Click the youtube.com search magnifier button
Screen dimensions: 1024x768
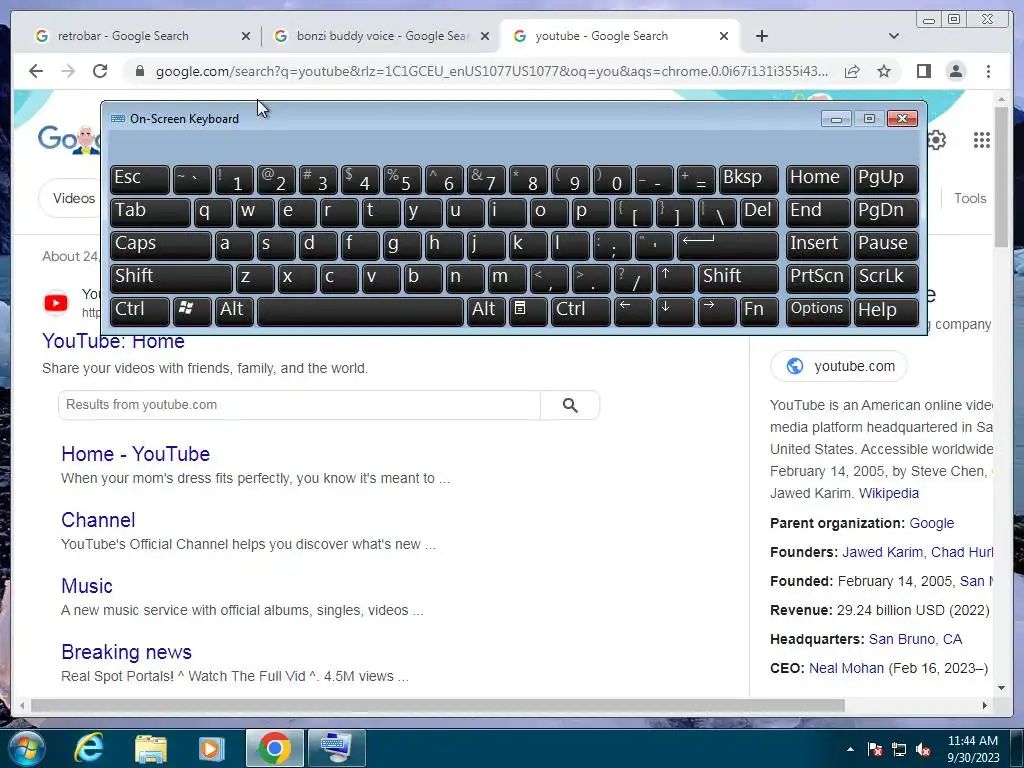(570, 405)
